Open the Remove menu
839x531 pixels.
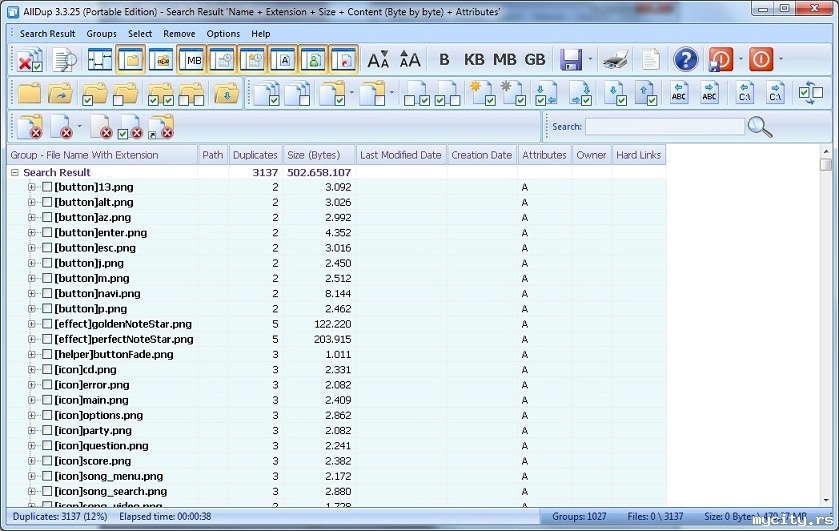179,34
